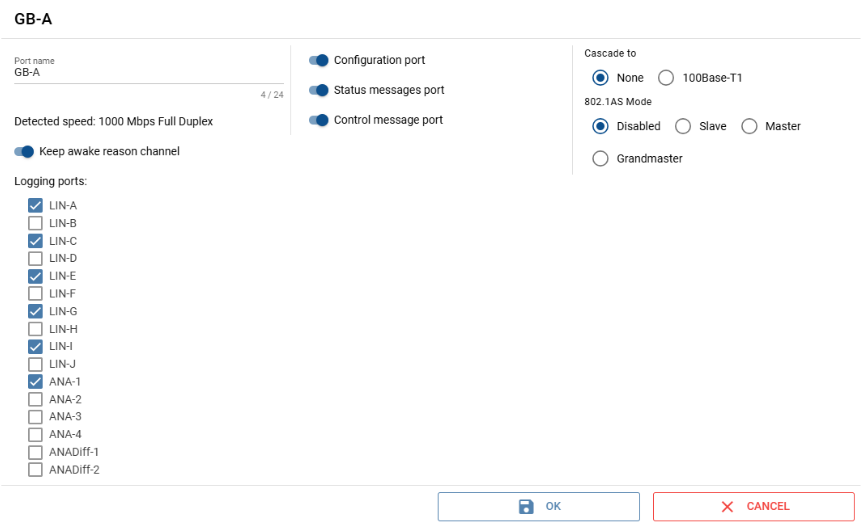Check the LIN-D logging port
The image size is (861, 523).
click(36, 258)
